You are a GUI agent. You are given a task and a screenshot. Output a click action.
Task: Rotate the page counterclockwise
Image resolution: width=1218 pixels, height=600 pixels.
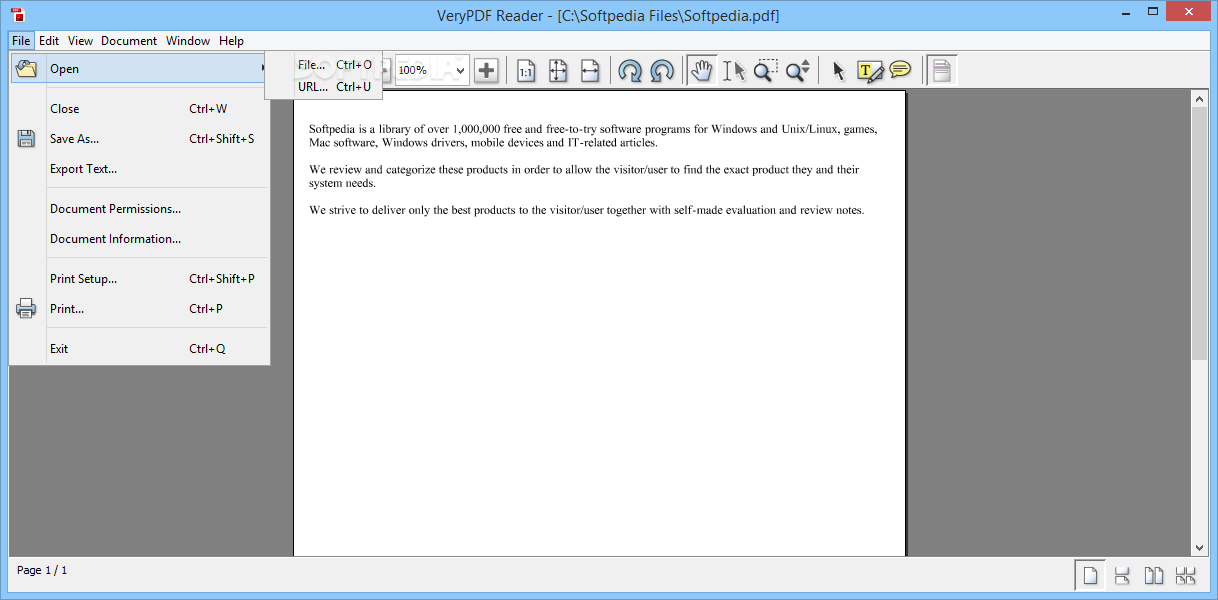662,70
